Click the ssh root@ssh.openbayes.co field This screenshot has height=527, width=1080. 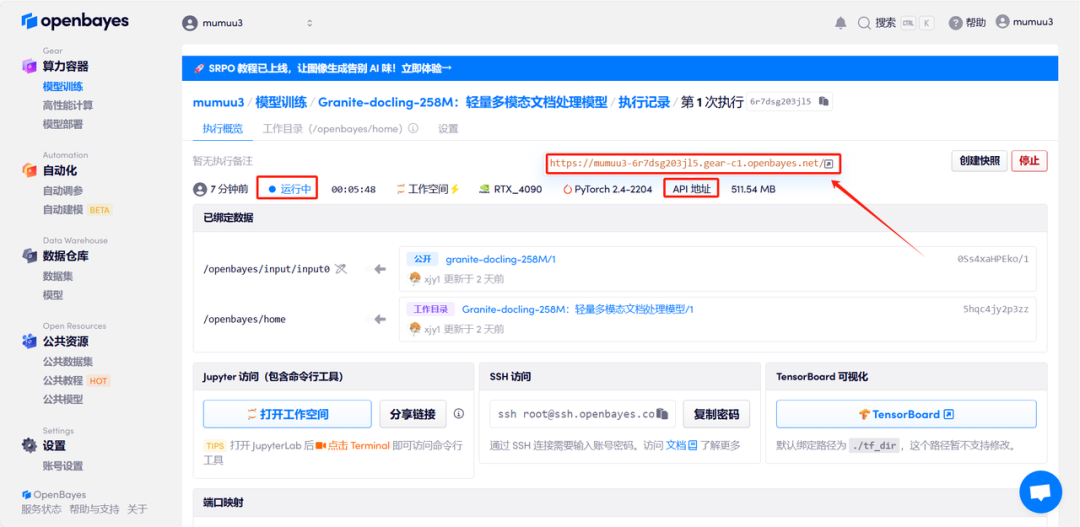click(583, 414)
